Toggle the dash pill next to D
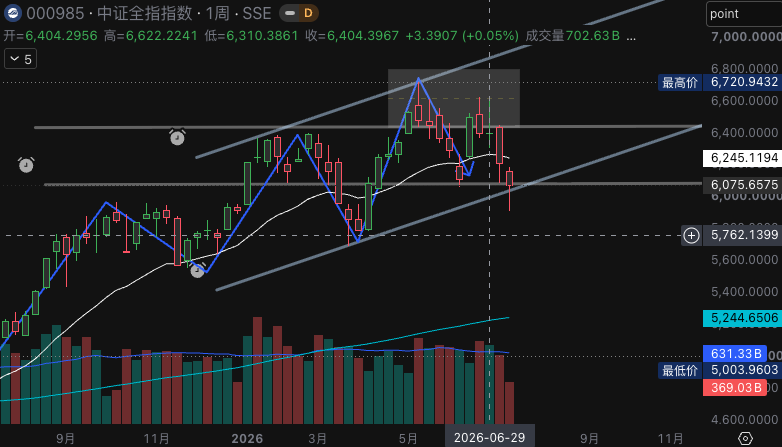 coord(290,13)
